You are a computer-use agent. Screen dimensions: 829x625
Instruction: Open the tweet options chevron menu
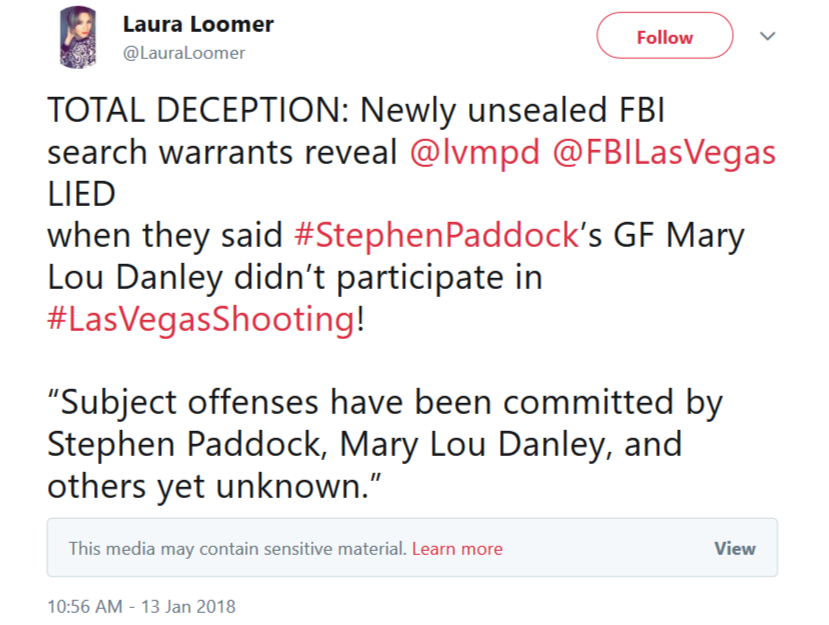[767, 37]
